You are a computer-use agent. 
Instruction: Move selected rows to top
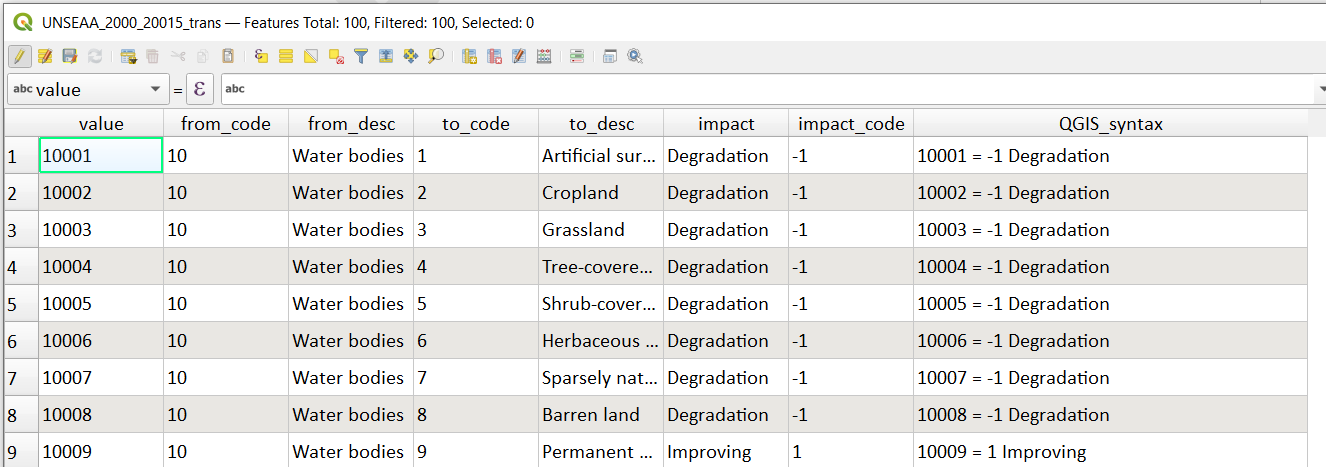(387, 56)
